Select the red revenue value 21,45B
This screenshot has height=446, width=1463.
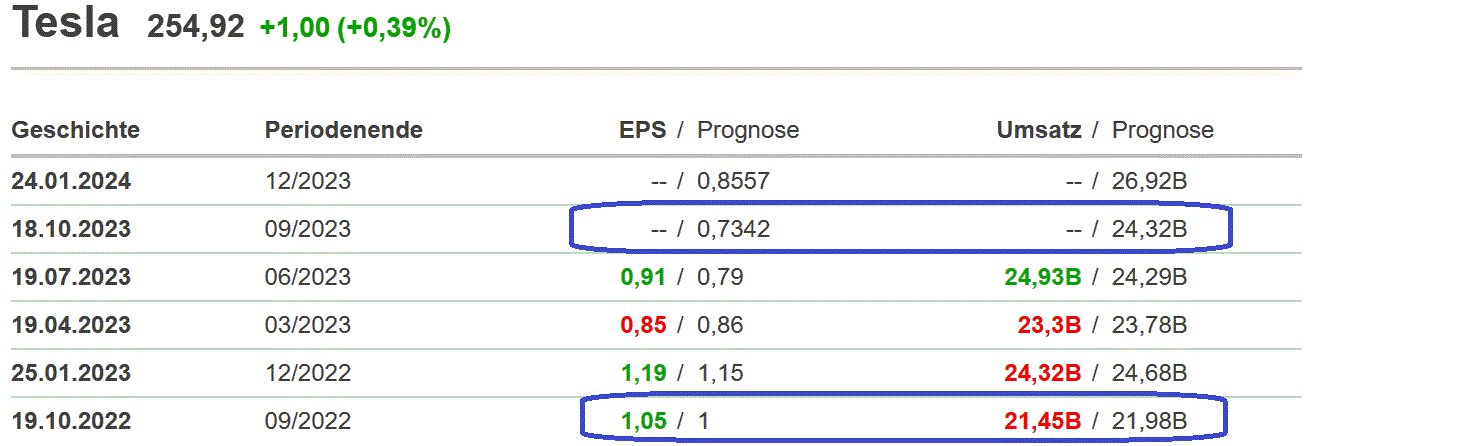coord(1043,421)
